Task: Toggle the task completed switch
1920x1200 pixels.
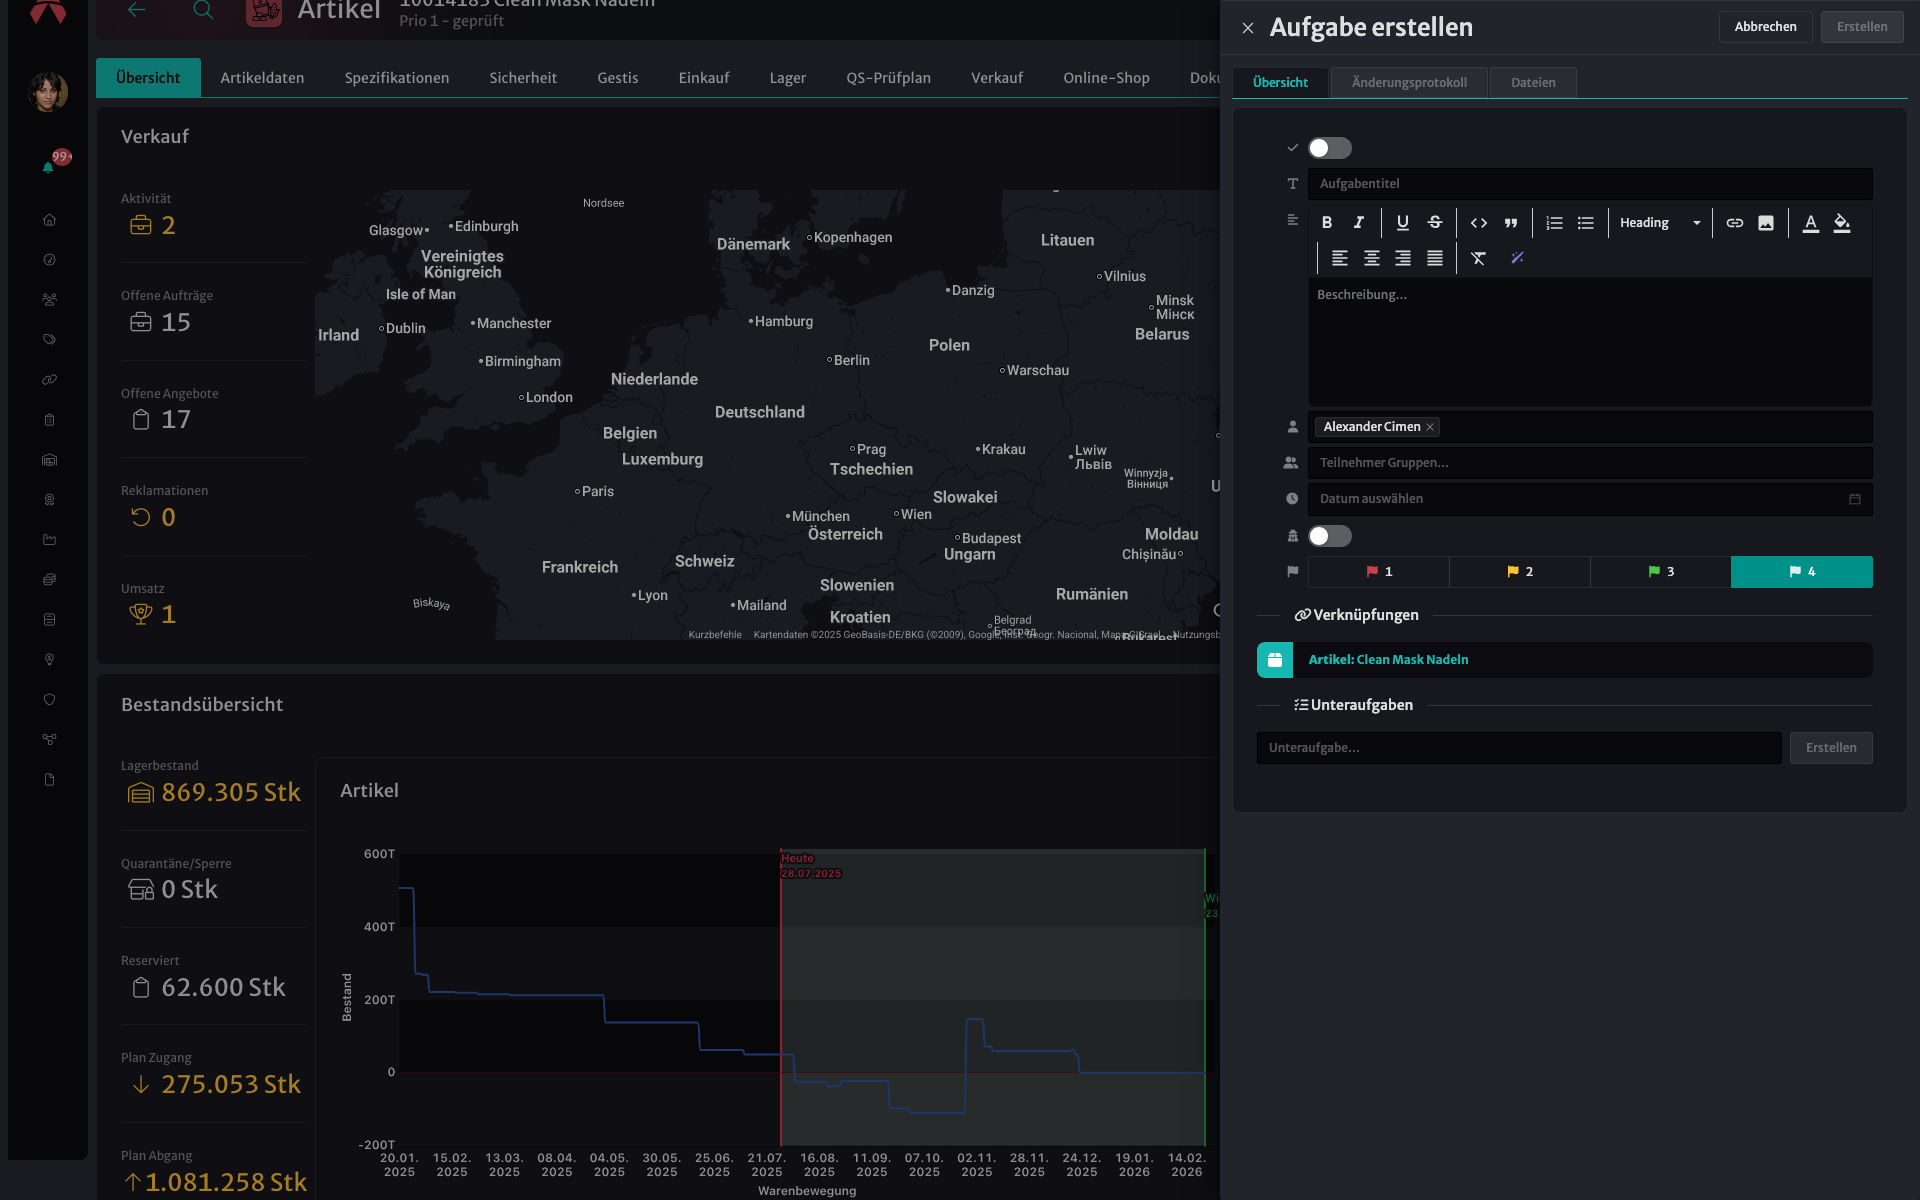Action: (1330, 148)
